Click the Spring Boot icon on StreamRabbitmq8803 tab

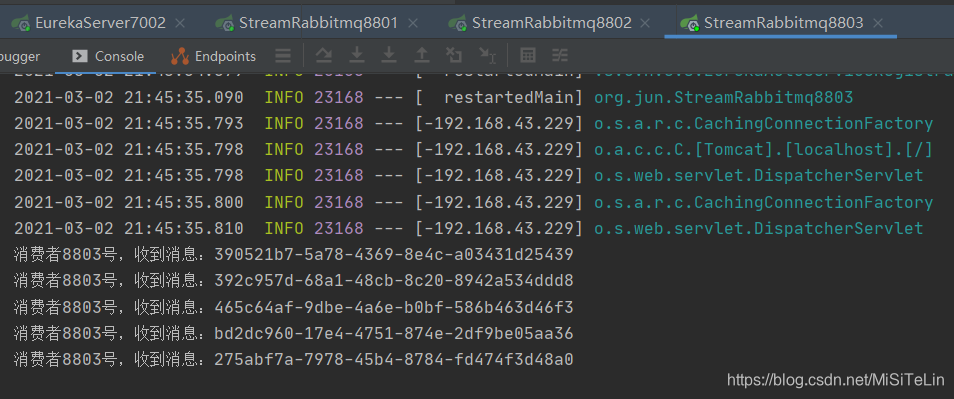click(x=690, y=24)
